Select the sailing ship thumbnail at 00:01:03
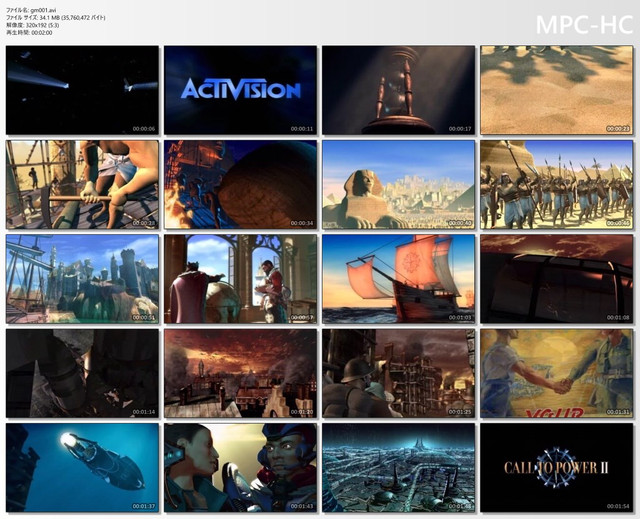Viewport: 640px width, 519px height. point(398,279)
